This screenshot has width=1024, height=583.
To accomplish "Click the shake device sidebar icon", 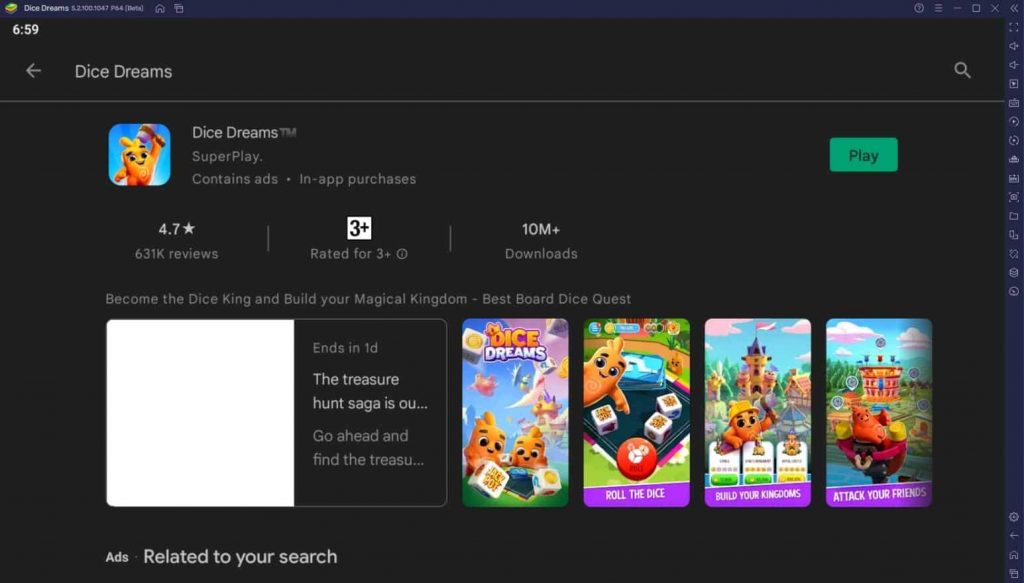I will point(1014,253).
